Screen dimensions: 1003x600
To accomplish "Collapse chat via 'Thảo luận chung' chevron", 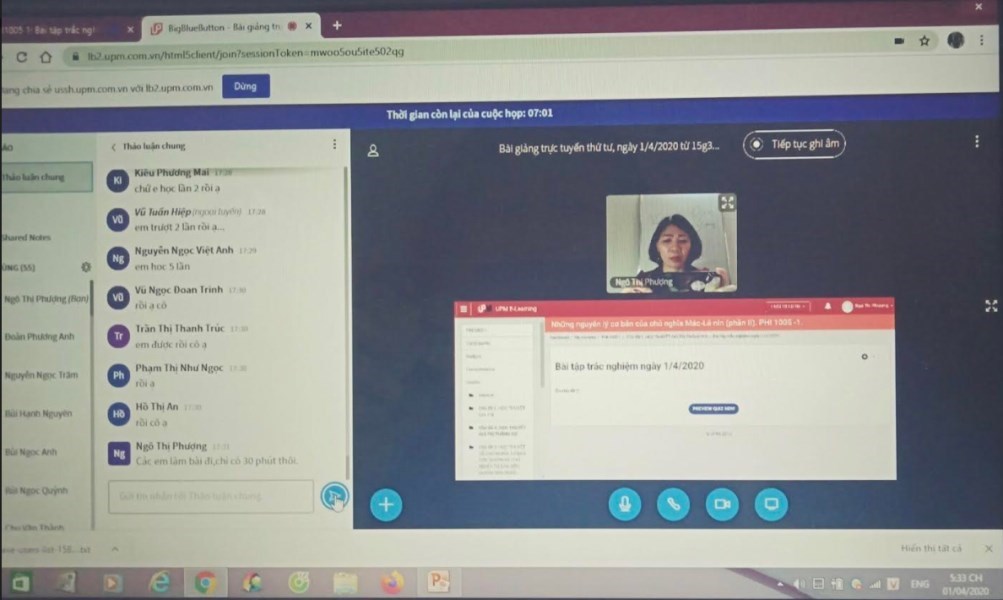I will pyautogui.click(x=113, y=146).
